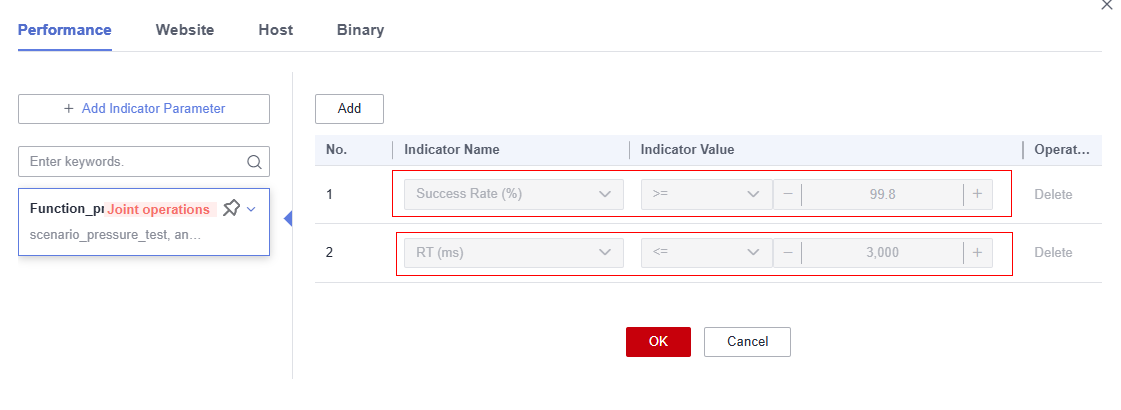Switch to the Binary tab
Viewport: 1121px width, 410px height.
point(360,30)
